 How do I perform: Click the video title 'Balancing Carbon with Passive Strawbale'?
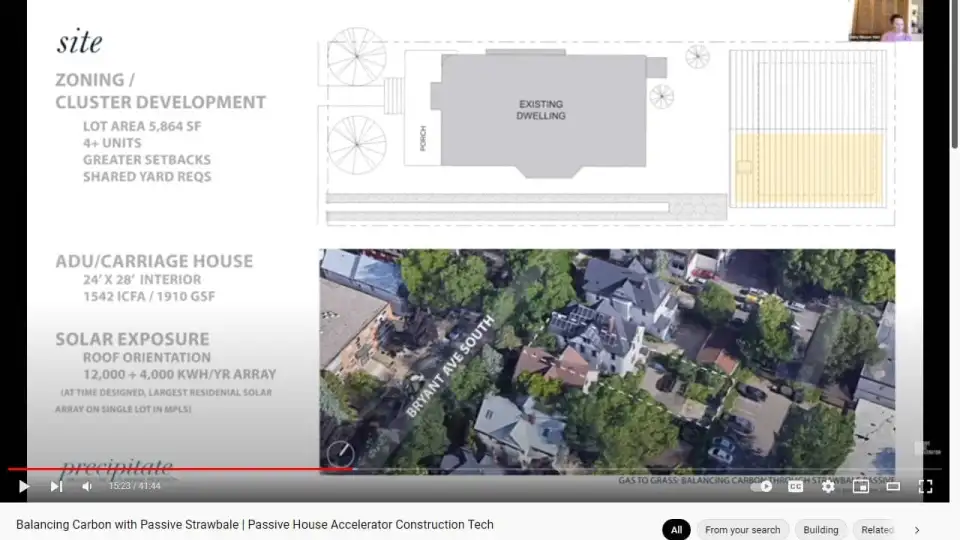(x=255, y=525)
